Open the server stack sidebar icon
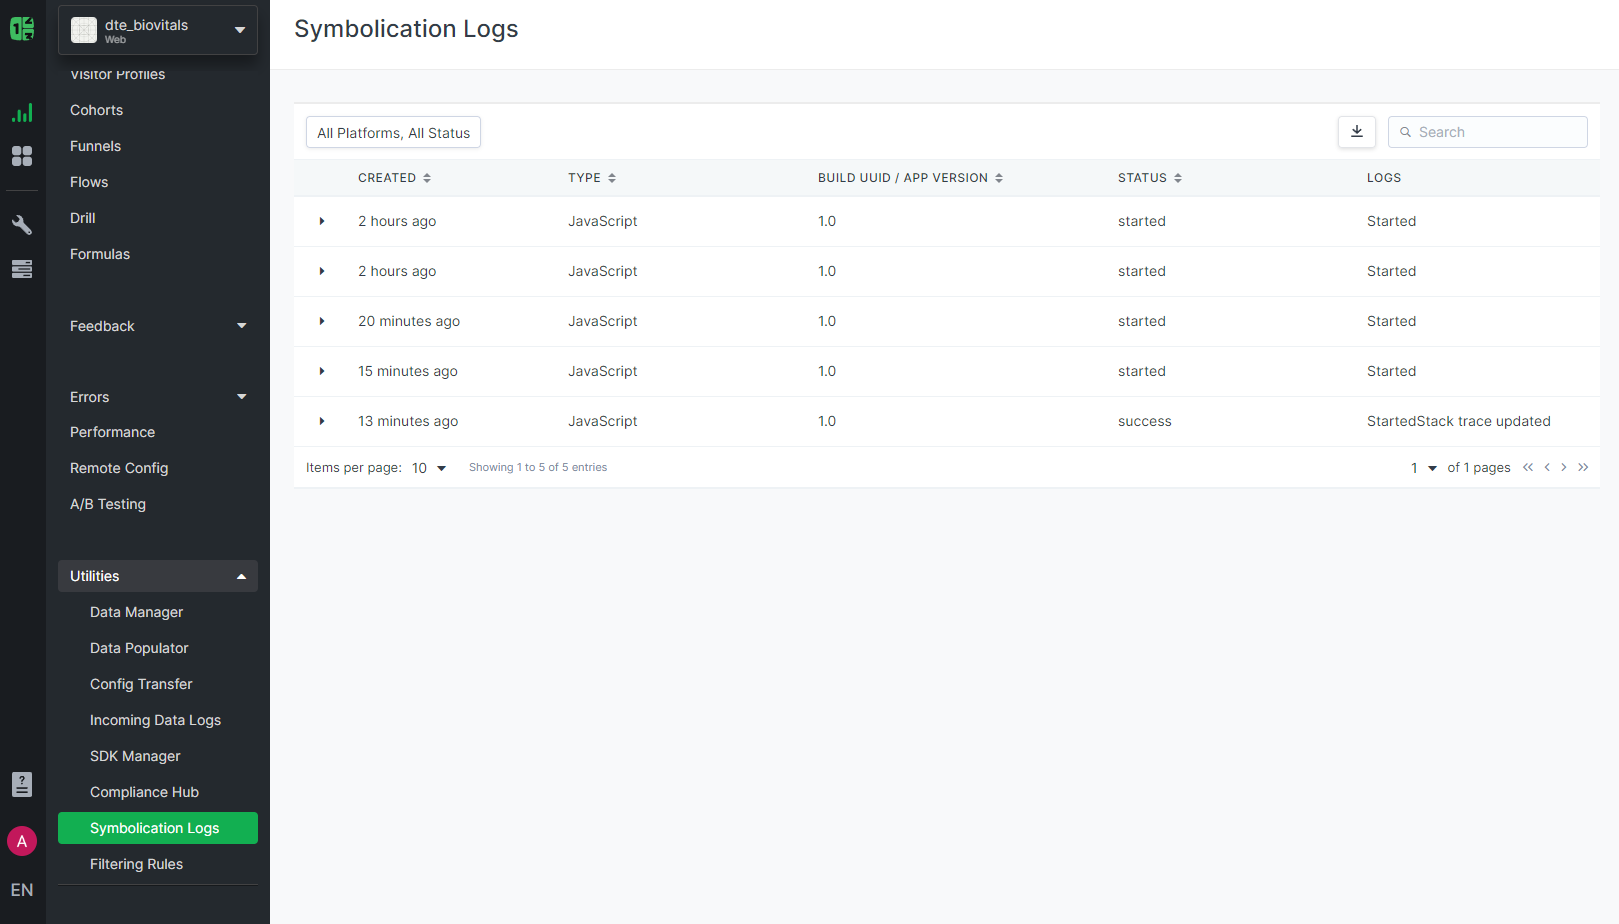This screenshot has height=924, width=1619. pyautogui.click(x=22, y=269)
